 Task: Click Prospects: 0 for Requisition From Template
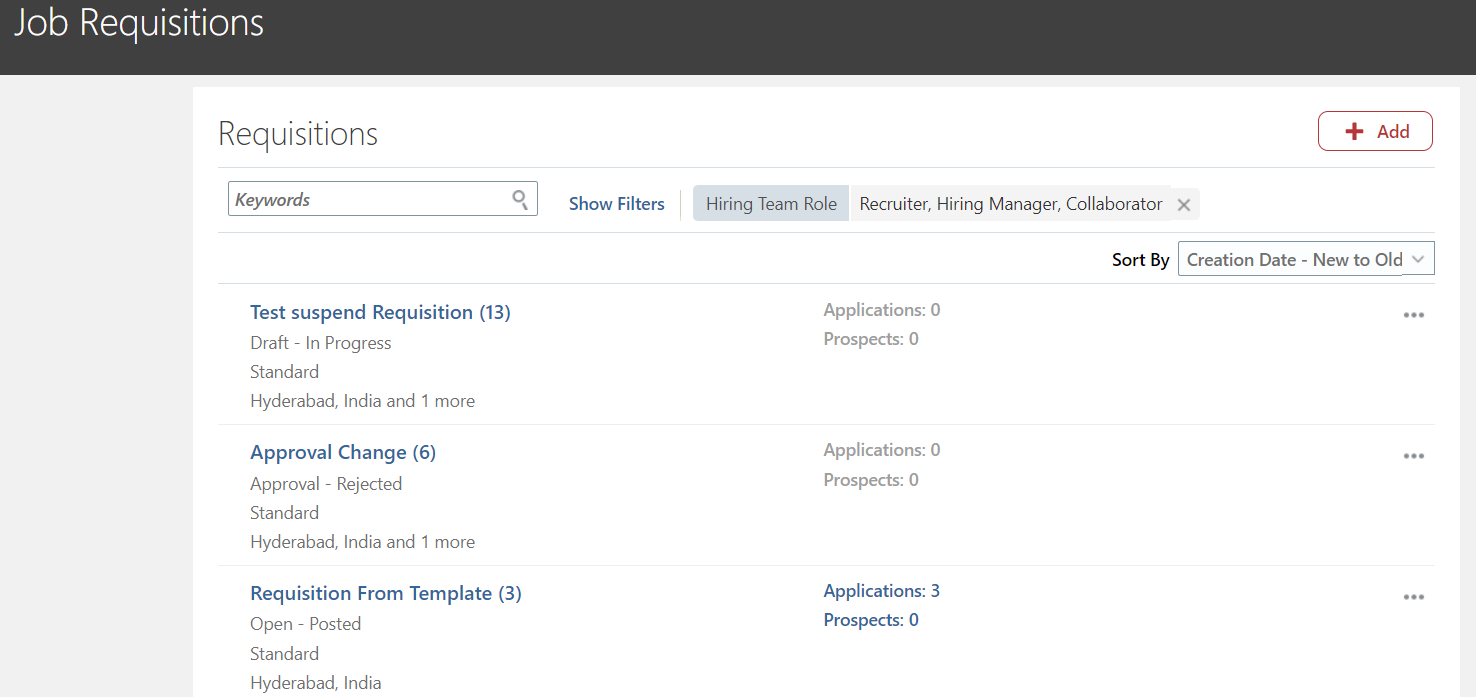click(871, 620)
